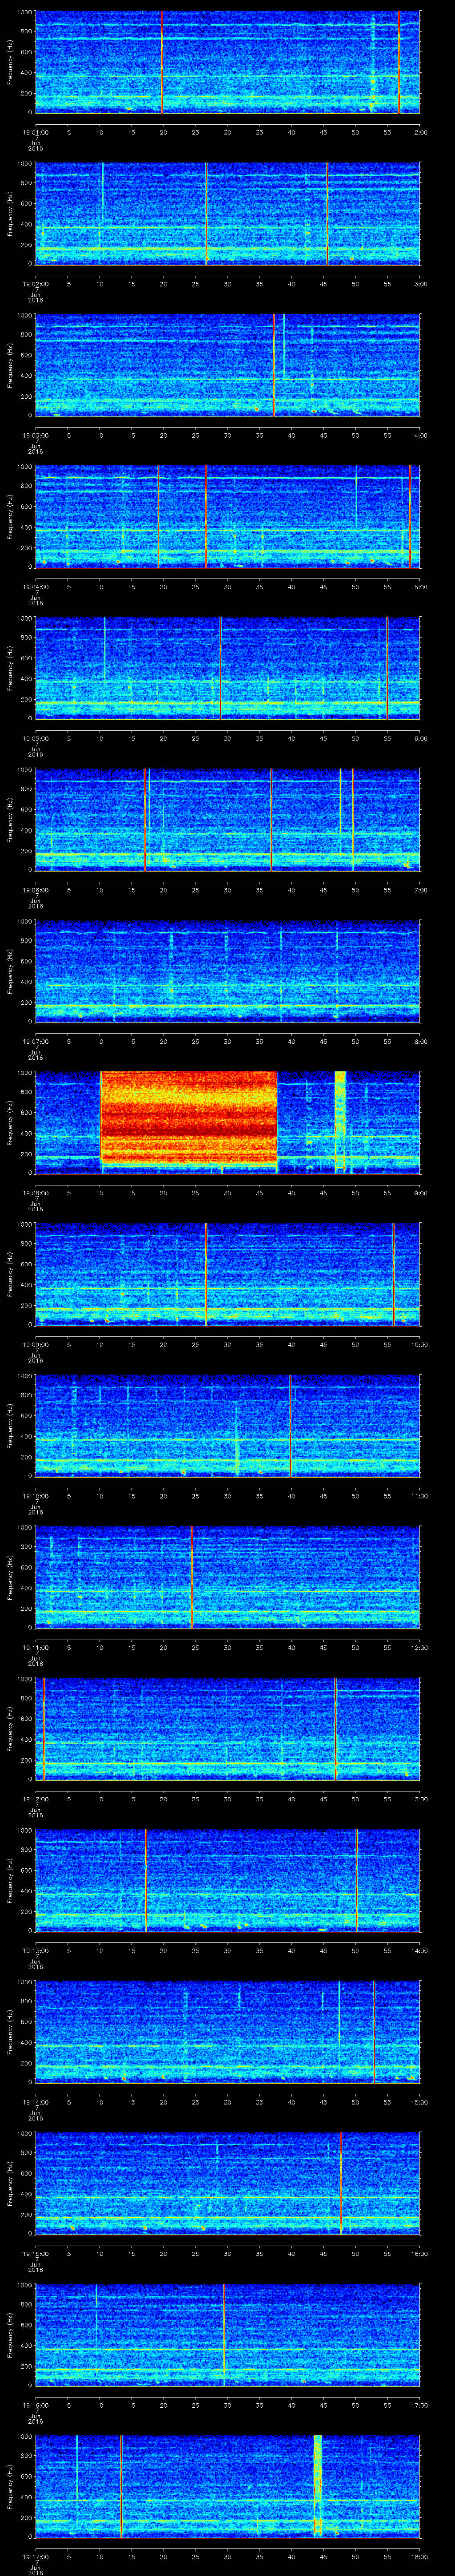Select the spectrogram panel starting at 19:05:00
The height and width of the screenshot is (2576, 455).
click(x=227, y=668)
